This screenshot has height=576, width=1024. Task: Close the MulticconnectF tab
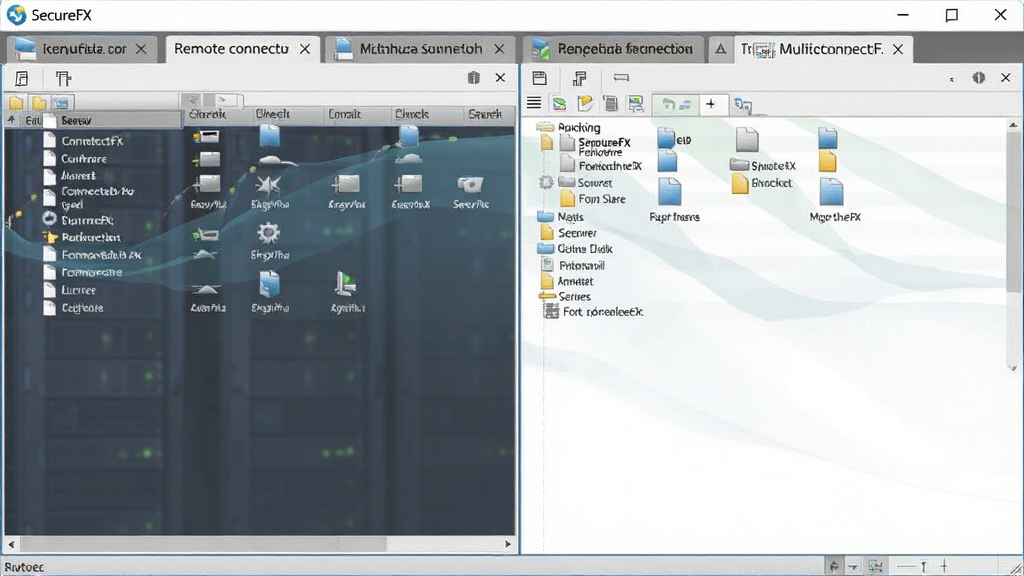coord(898,49)
